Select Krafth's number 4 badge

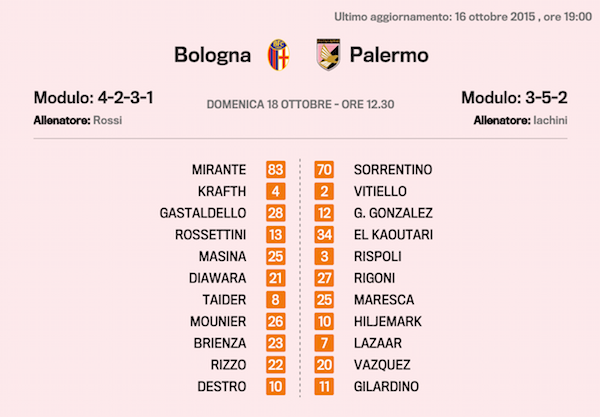(x=276, y=191)
